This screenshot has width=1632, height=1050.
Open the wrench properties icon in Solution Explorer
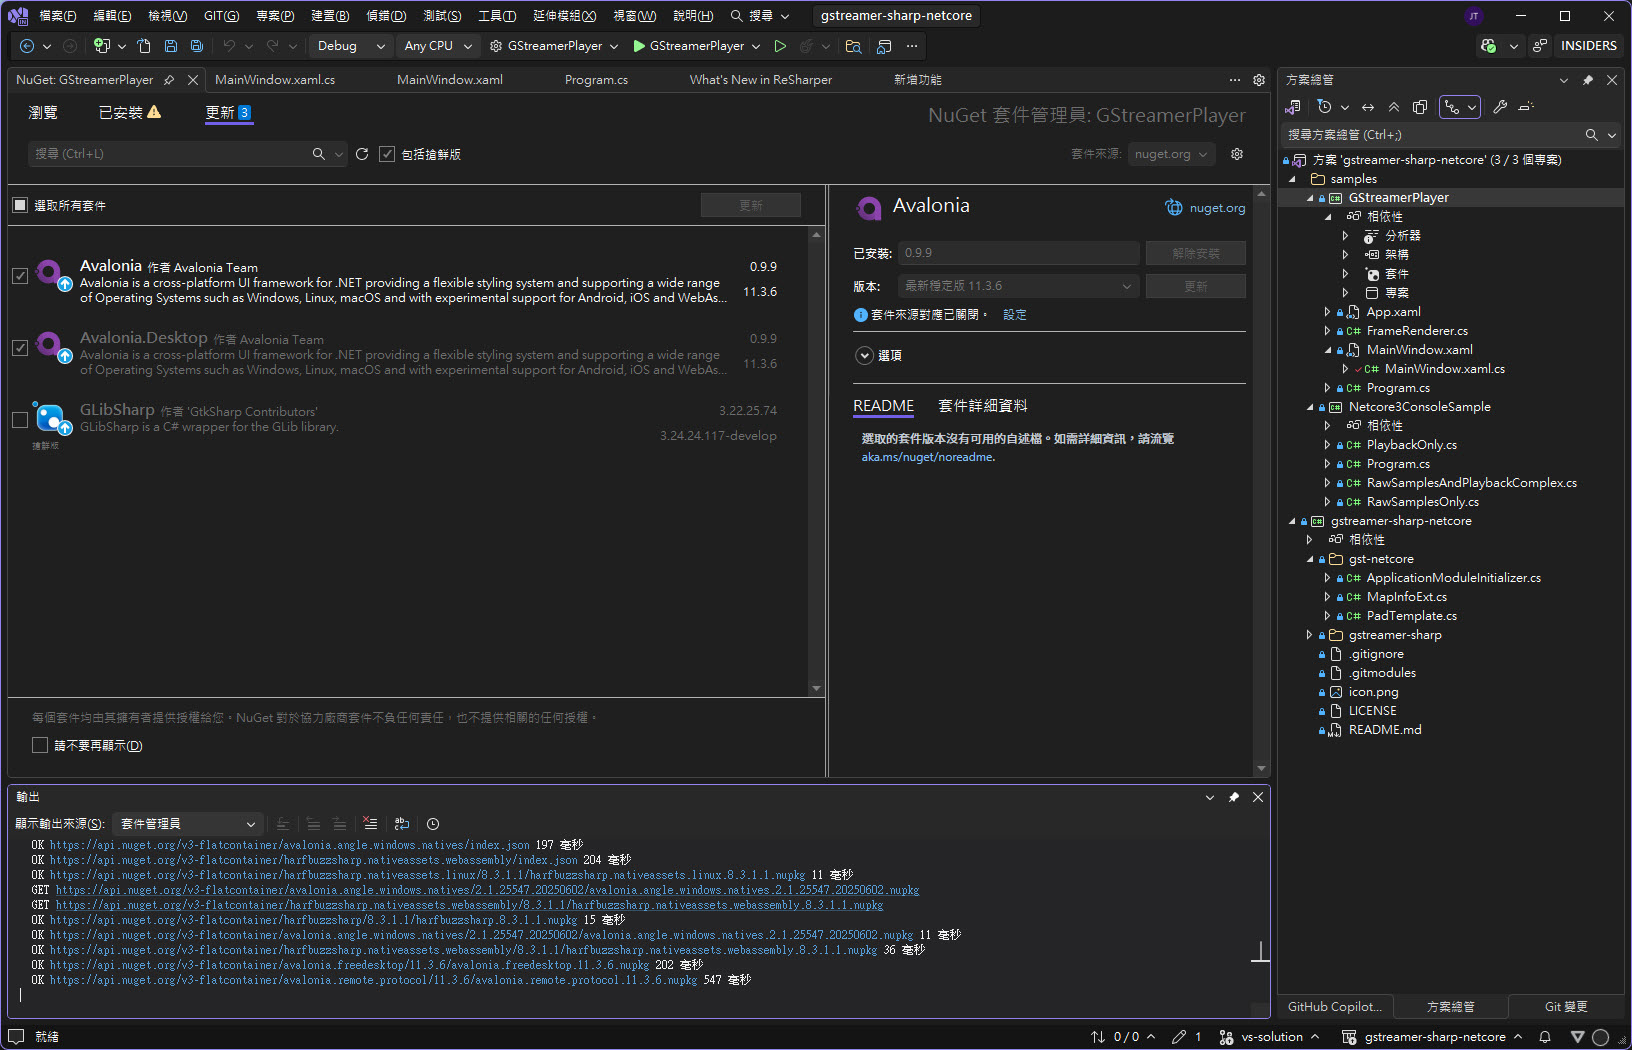click(1500, 107)
